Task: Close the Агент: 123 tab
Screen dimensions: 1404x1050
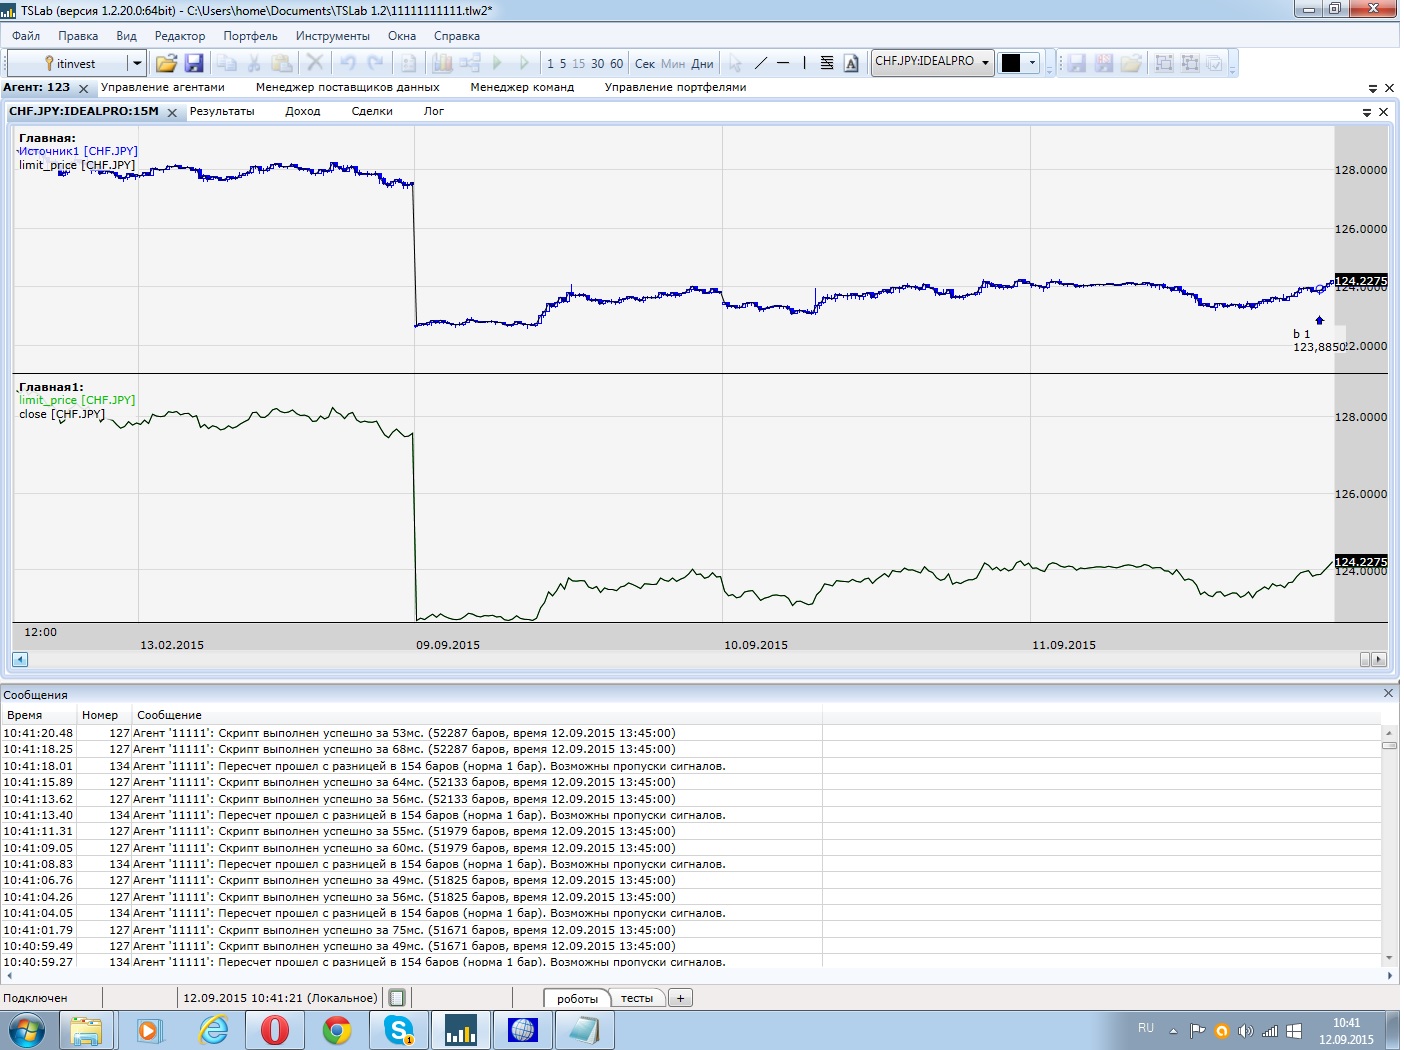Action: click(84, 89)
